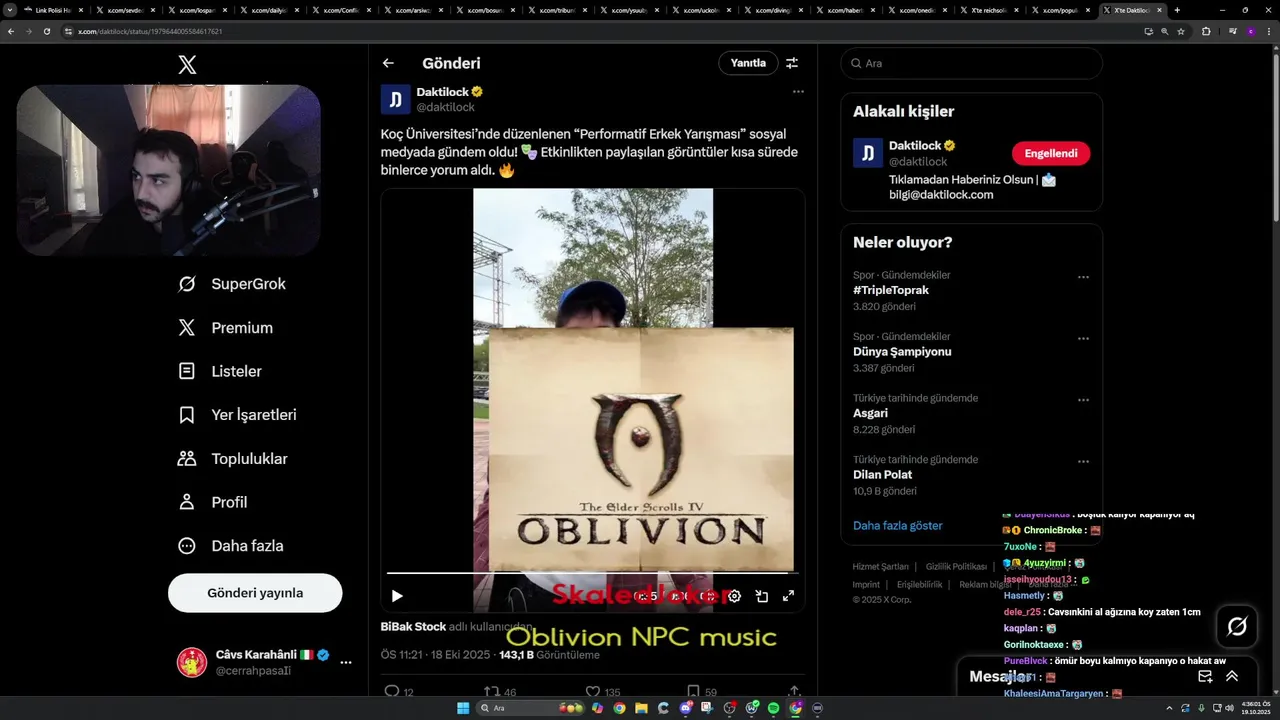Like the post with 135 likes
Screen dimensions: 1280x720
pos(593,691)
